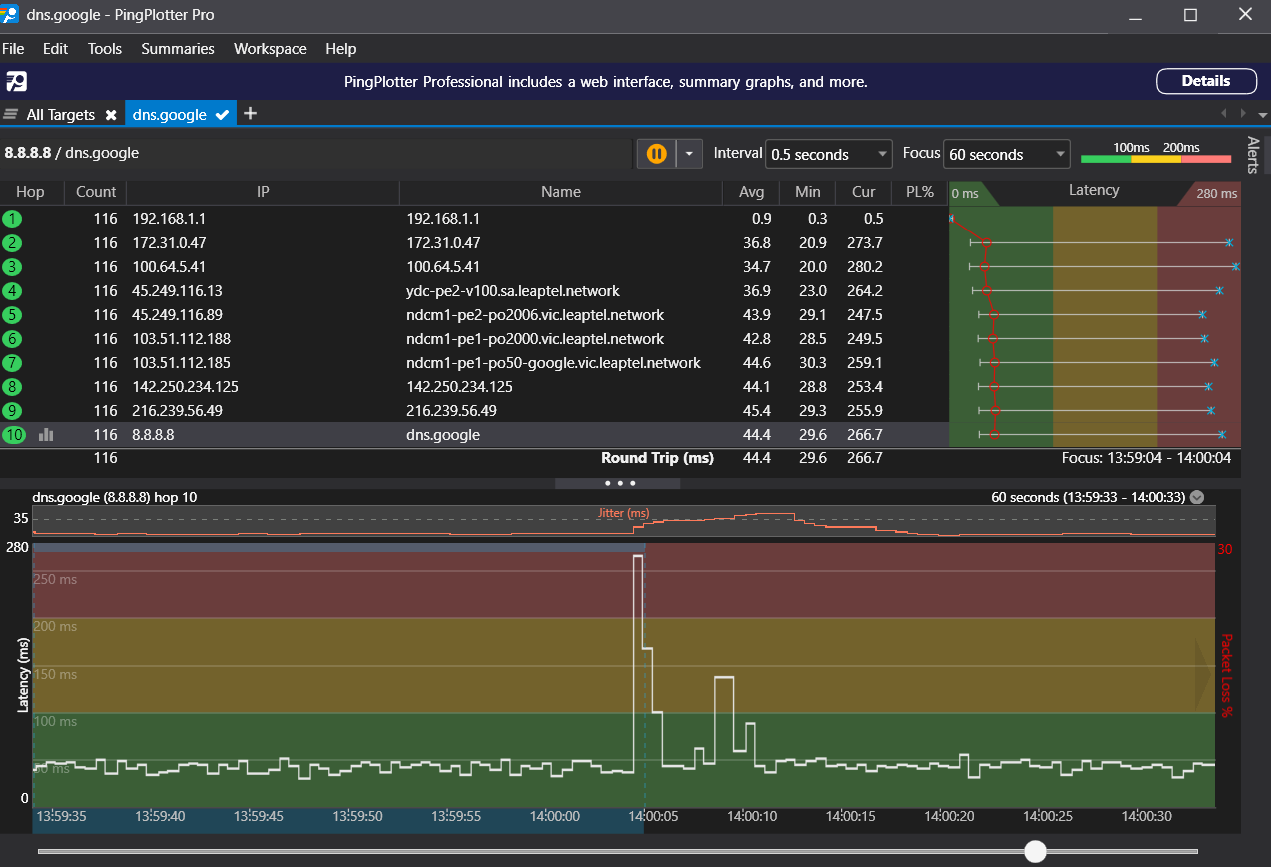
Task: Click the PingPlotter logo in banner
Action: coord(16,82)
